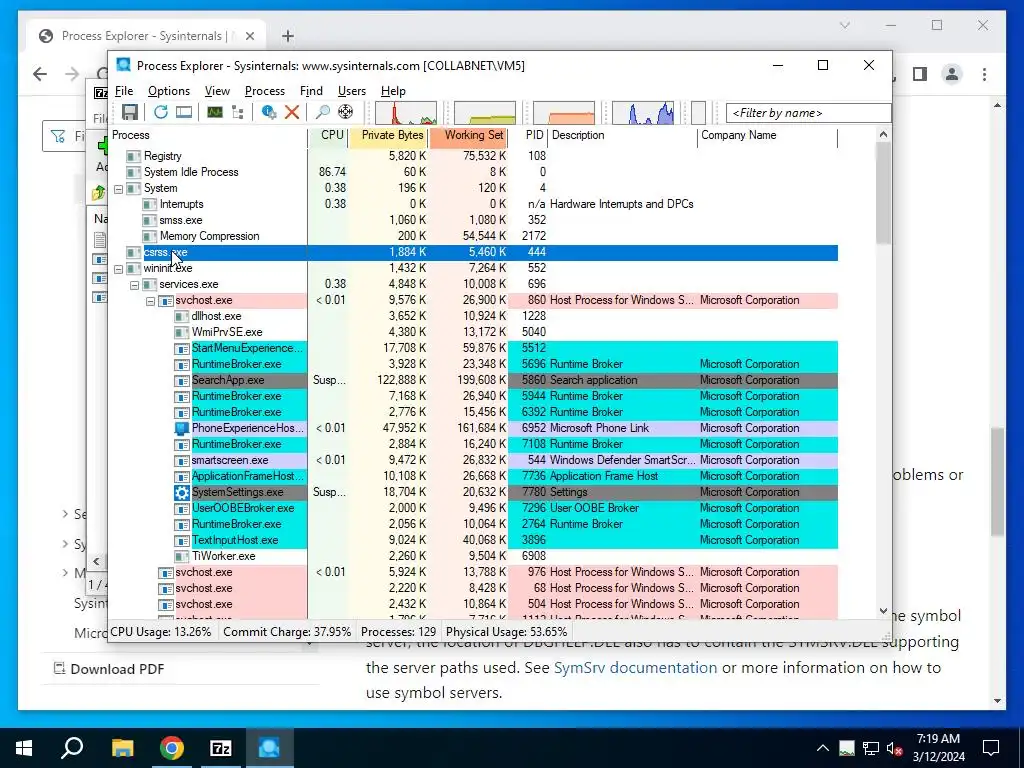
Task: Click the process list scrollbar thumb
Action: tap(883, 193)
